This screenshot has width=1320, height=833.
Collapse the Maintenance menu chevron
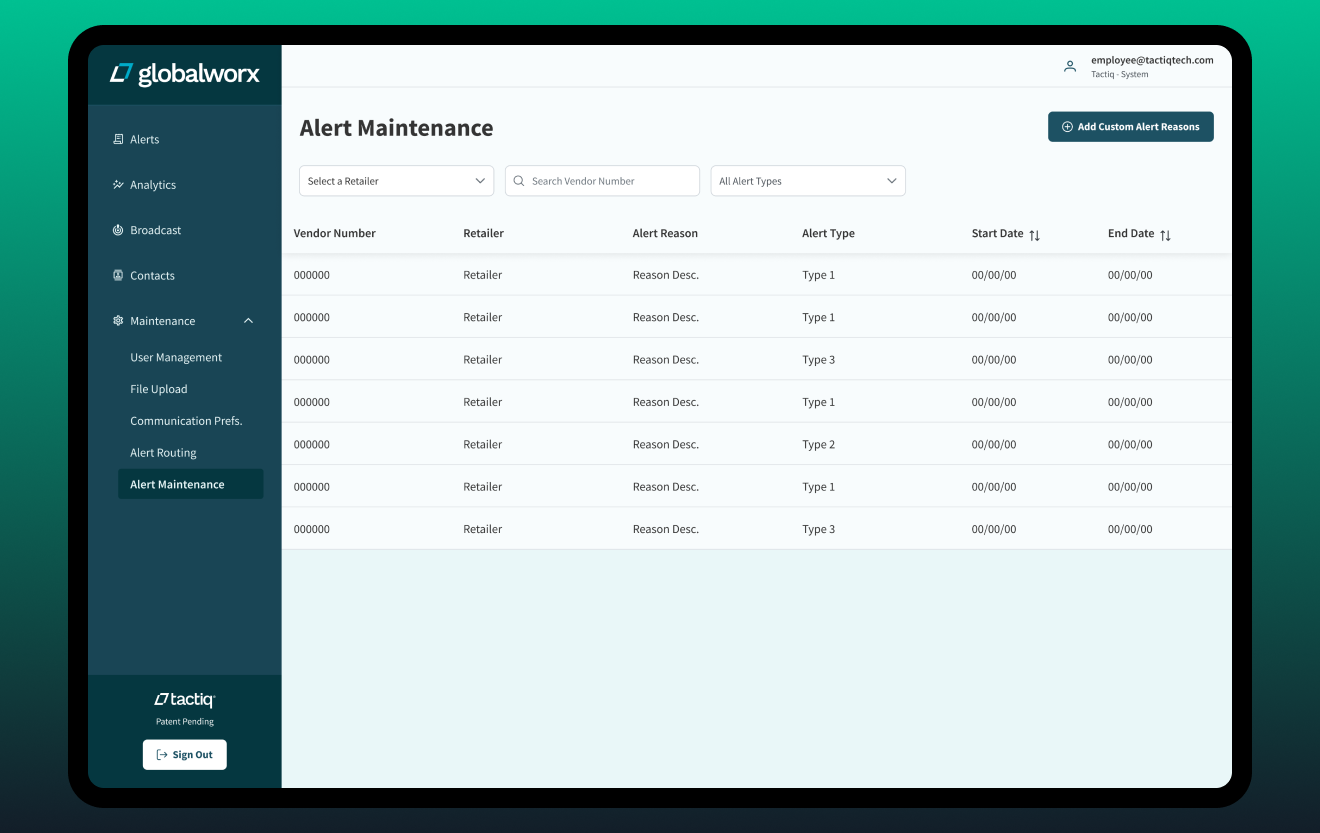coord(249,321)
